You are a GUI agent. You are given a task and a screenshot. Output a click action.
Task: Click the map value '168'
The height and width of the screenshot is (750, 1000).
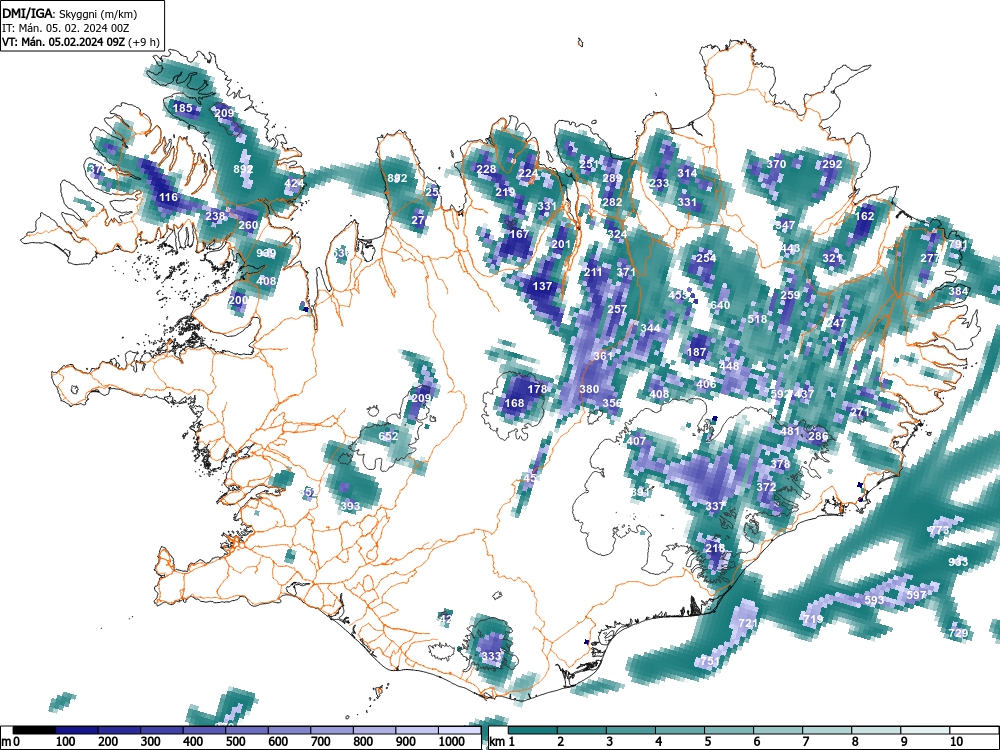tap(514, 403)
